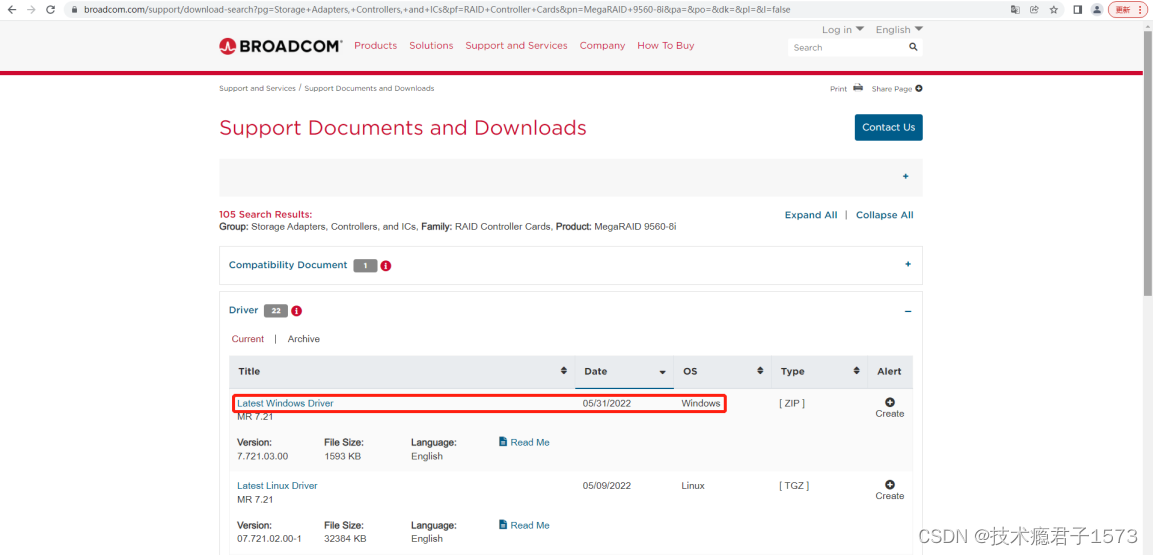The width and height of the screenshot is (1153, 555).
Task: Click the Driver section title
Action: coord(243,310)
